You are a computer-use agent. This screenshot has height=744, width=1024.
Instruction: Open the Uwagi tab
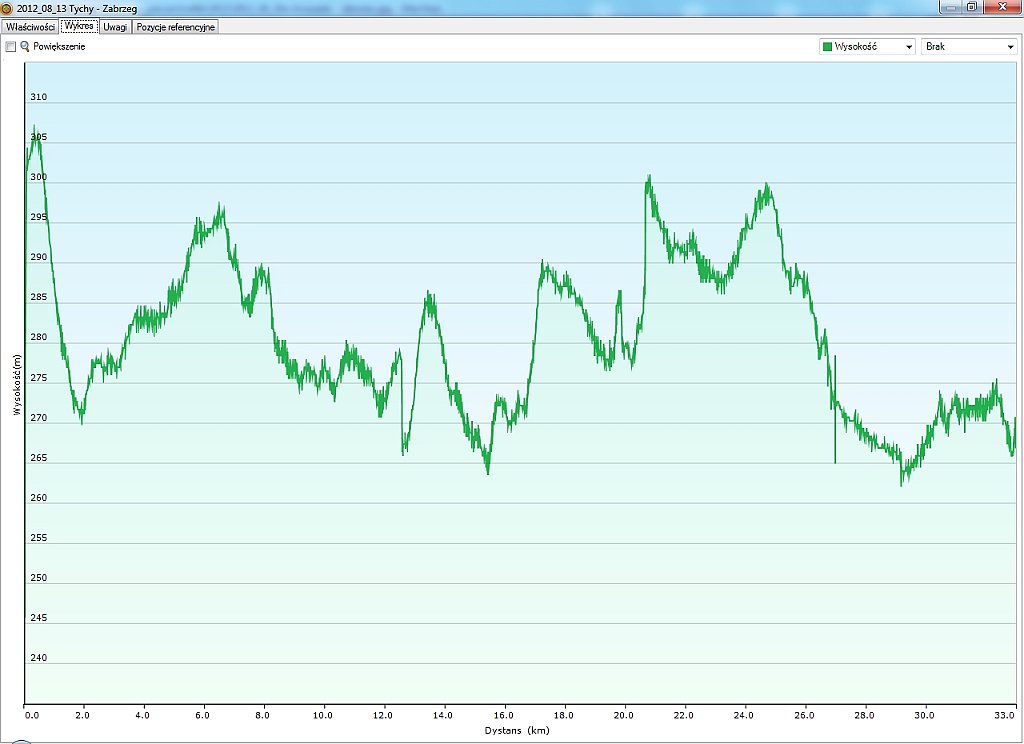tap(115, 27)
